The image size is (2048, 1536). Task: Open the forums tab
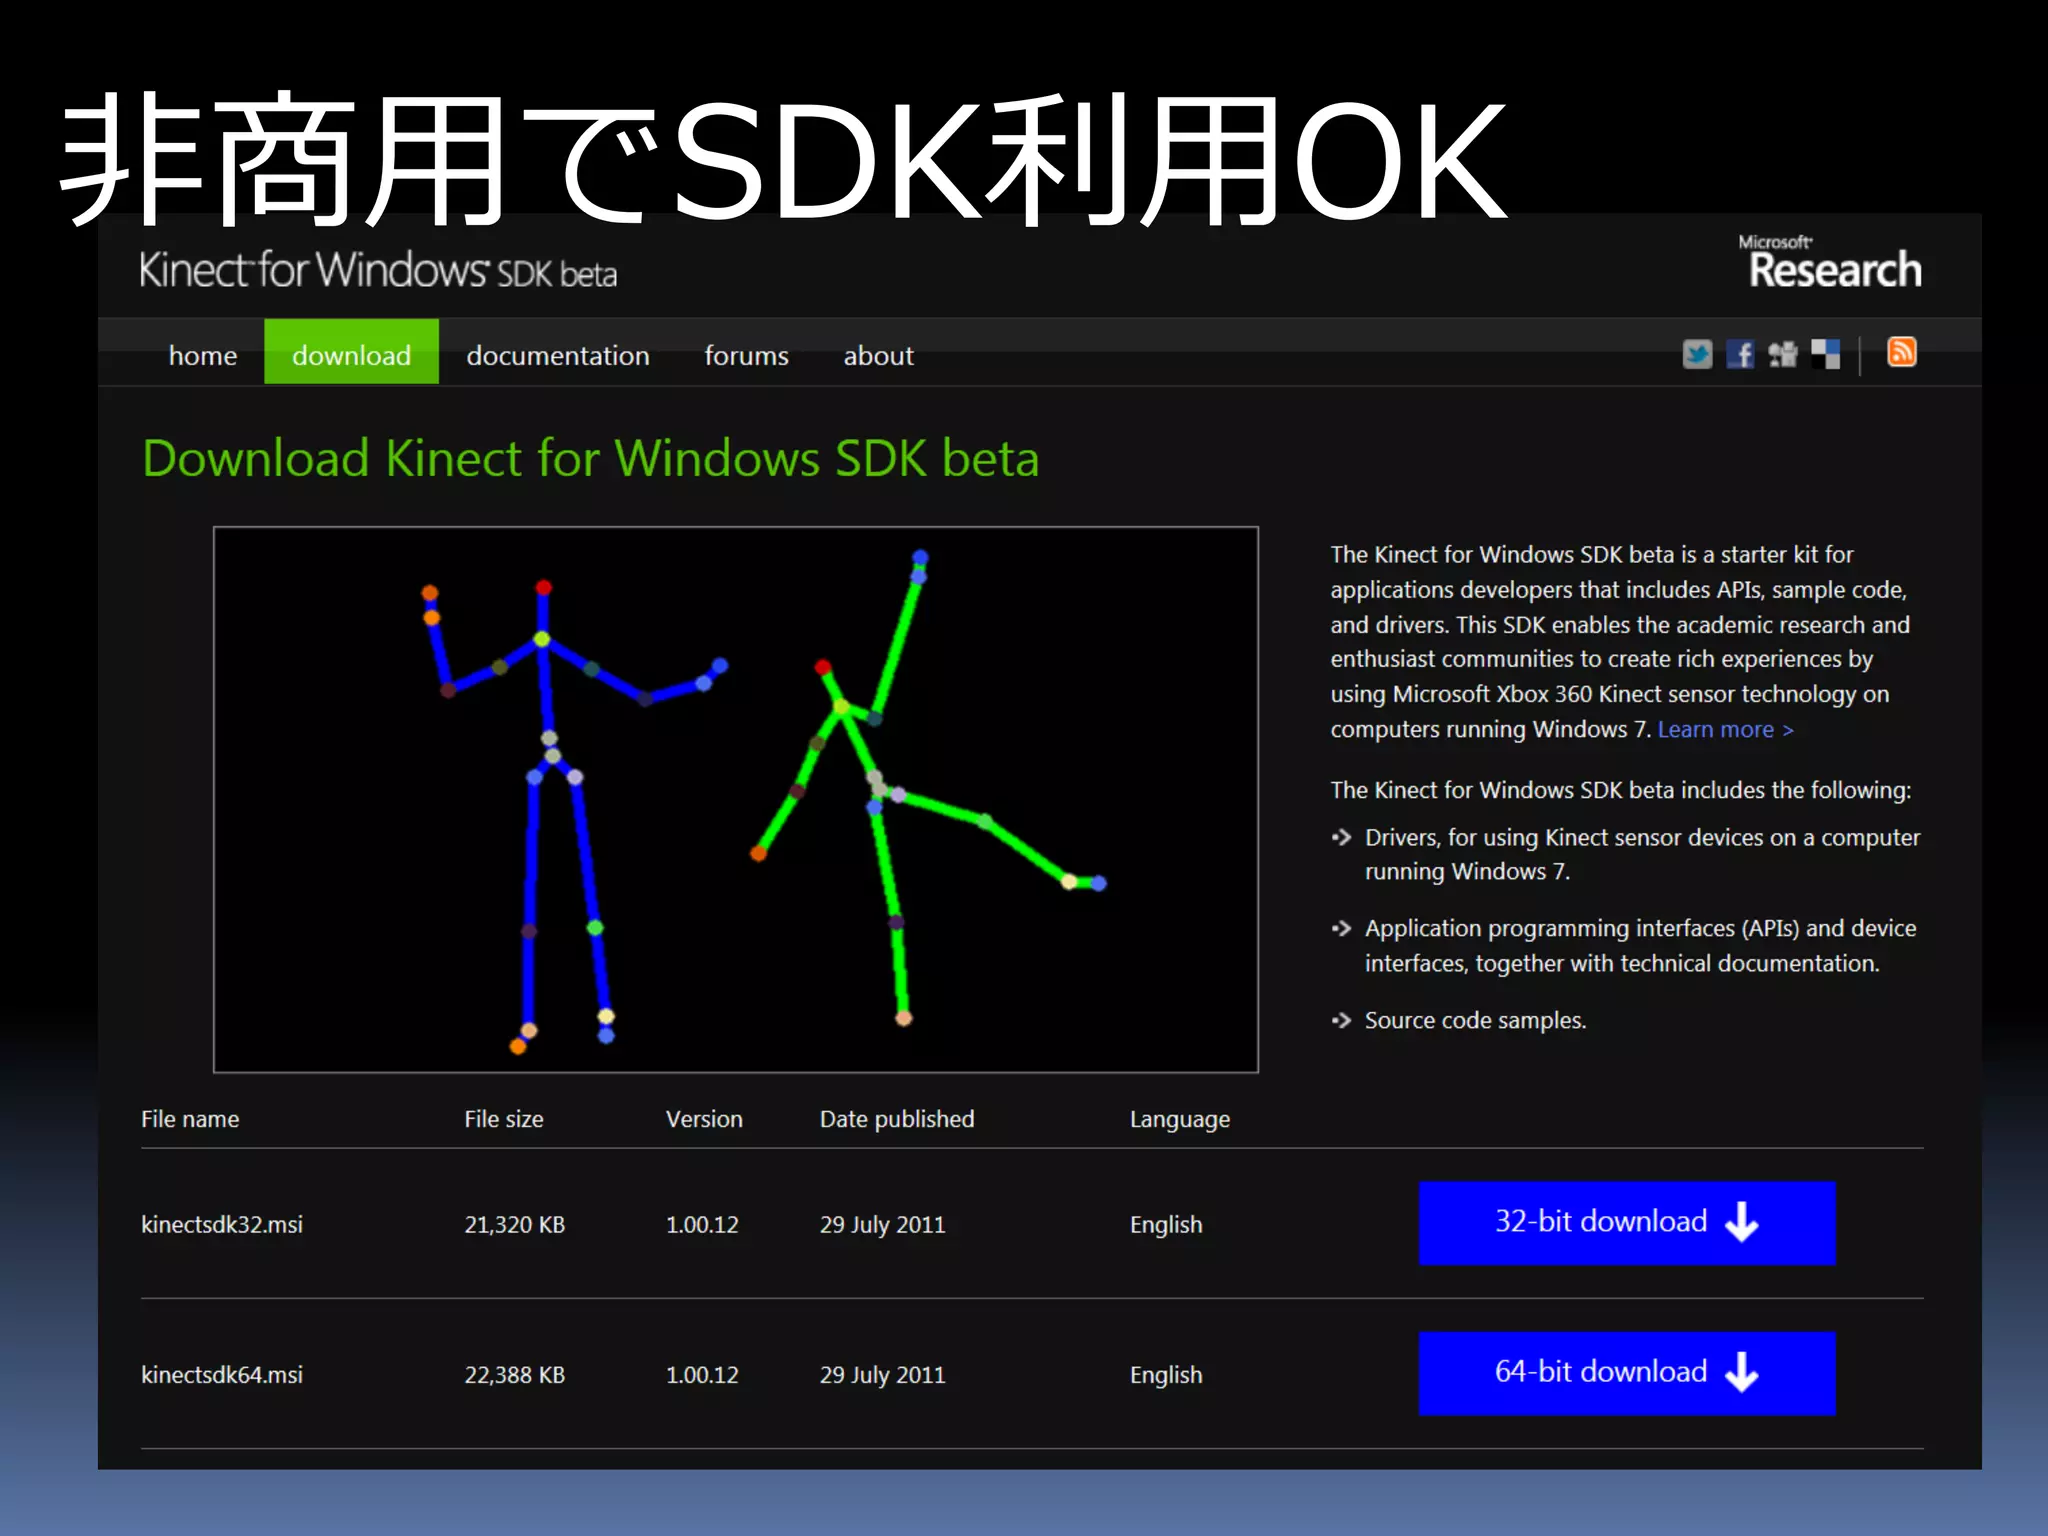click(x=746, y=355)
